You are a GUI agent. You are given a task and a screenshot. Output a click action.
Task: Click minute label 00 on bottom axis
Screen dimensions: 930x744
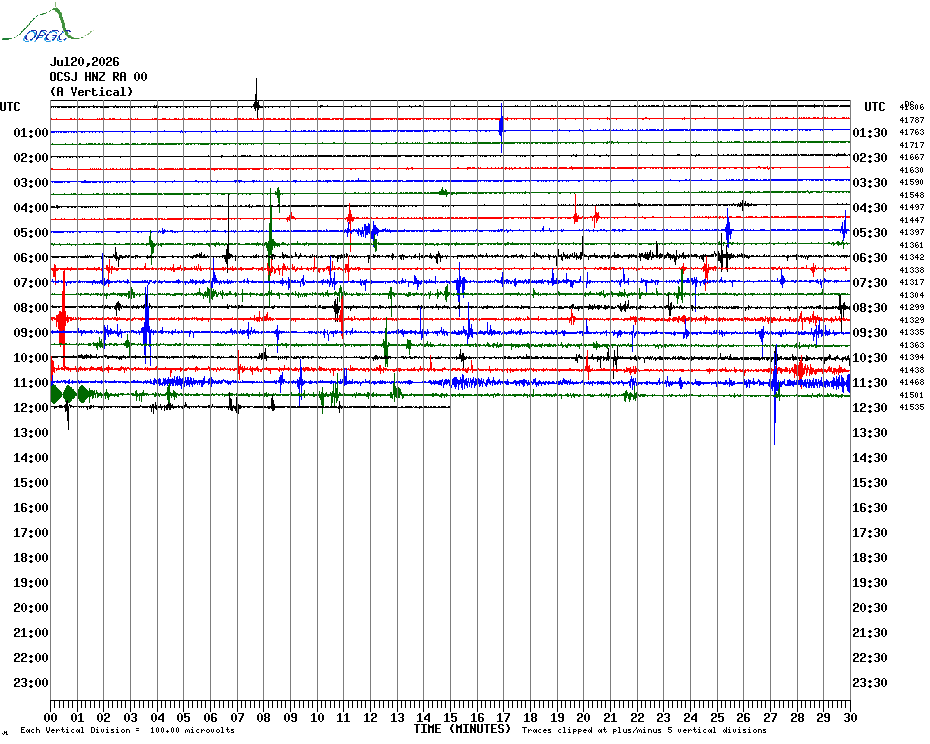click(51, 718)
